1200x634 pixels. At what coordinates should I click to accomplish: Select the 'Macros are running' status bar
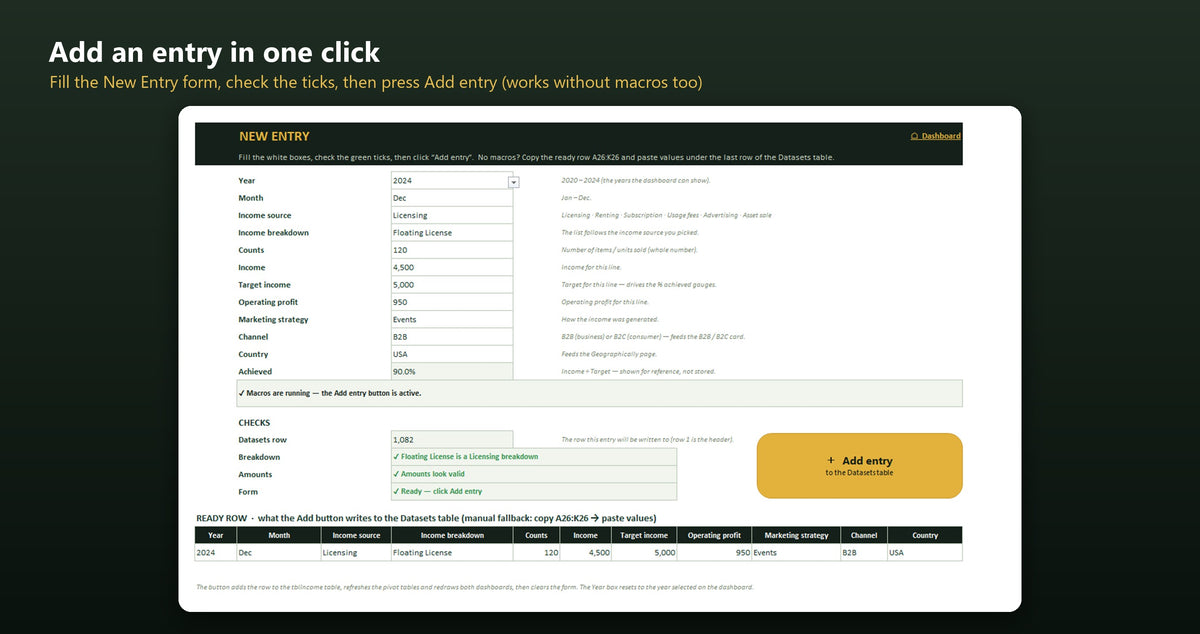click(599, 393)
